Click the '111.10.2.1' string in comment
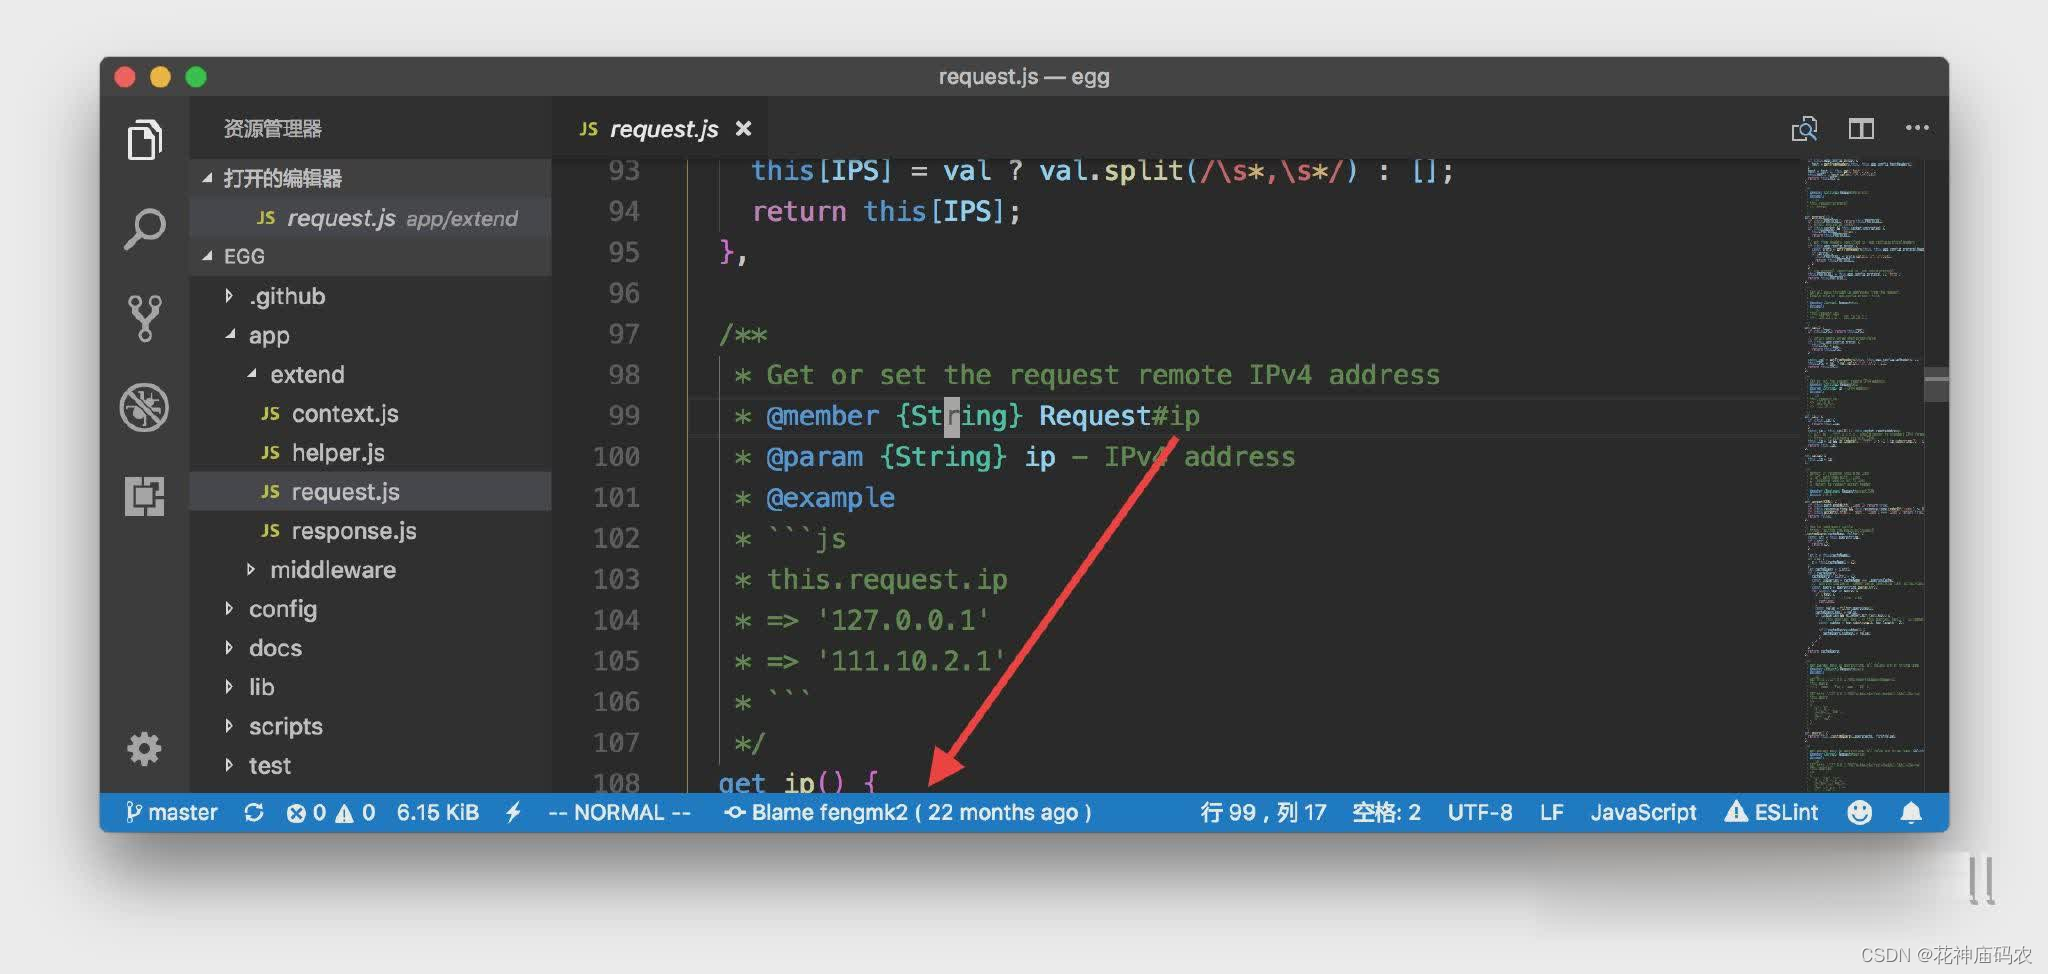 (x=911, y=661)
